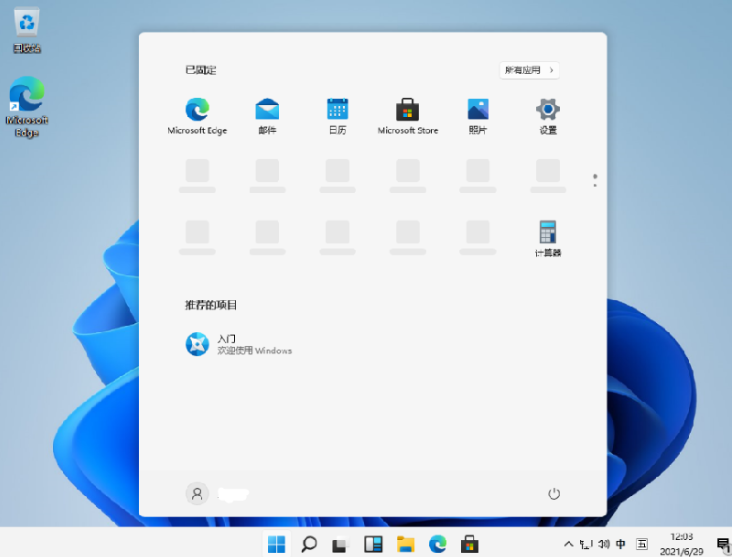Screen dimensions: 732x557
Task: Click the power button icon
Action: pos(554,494)
